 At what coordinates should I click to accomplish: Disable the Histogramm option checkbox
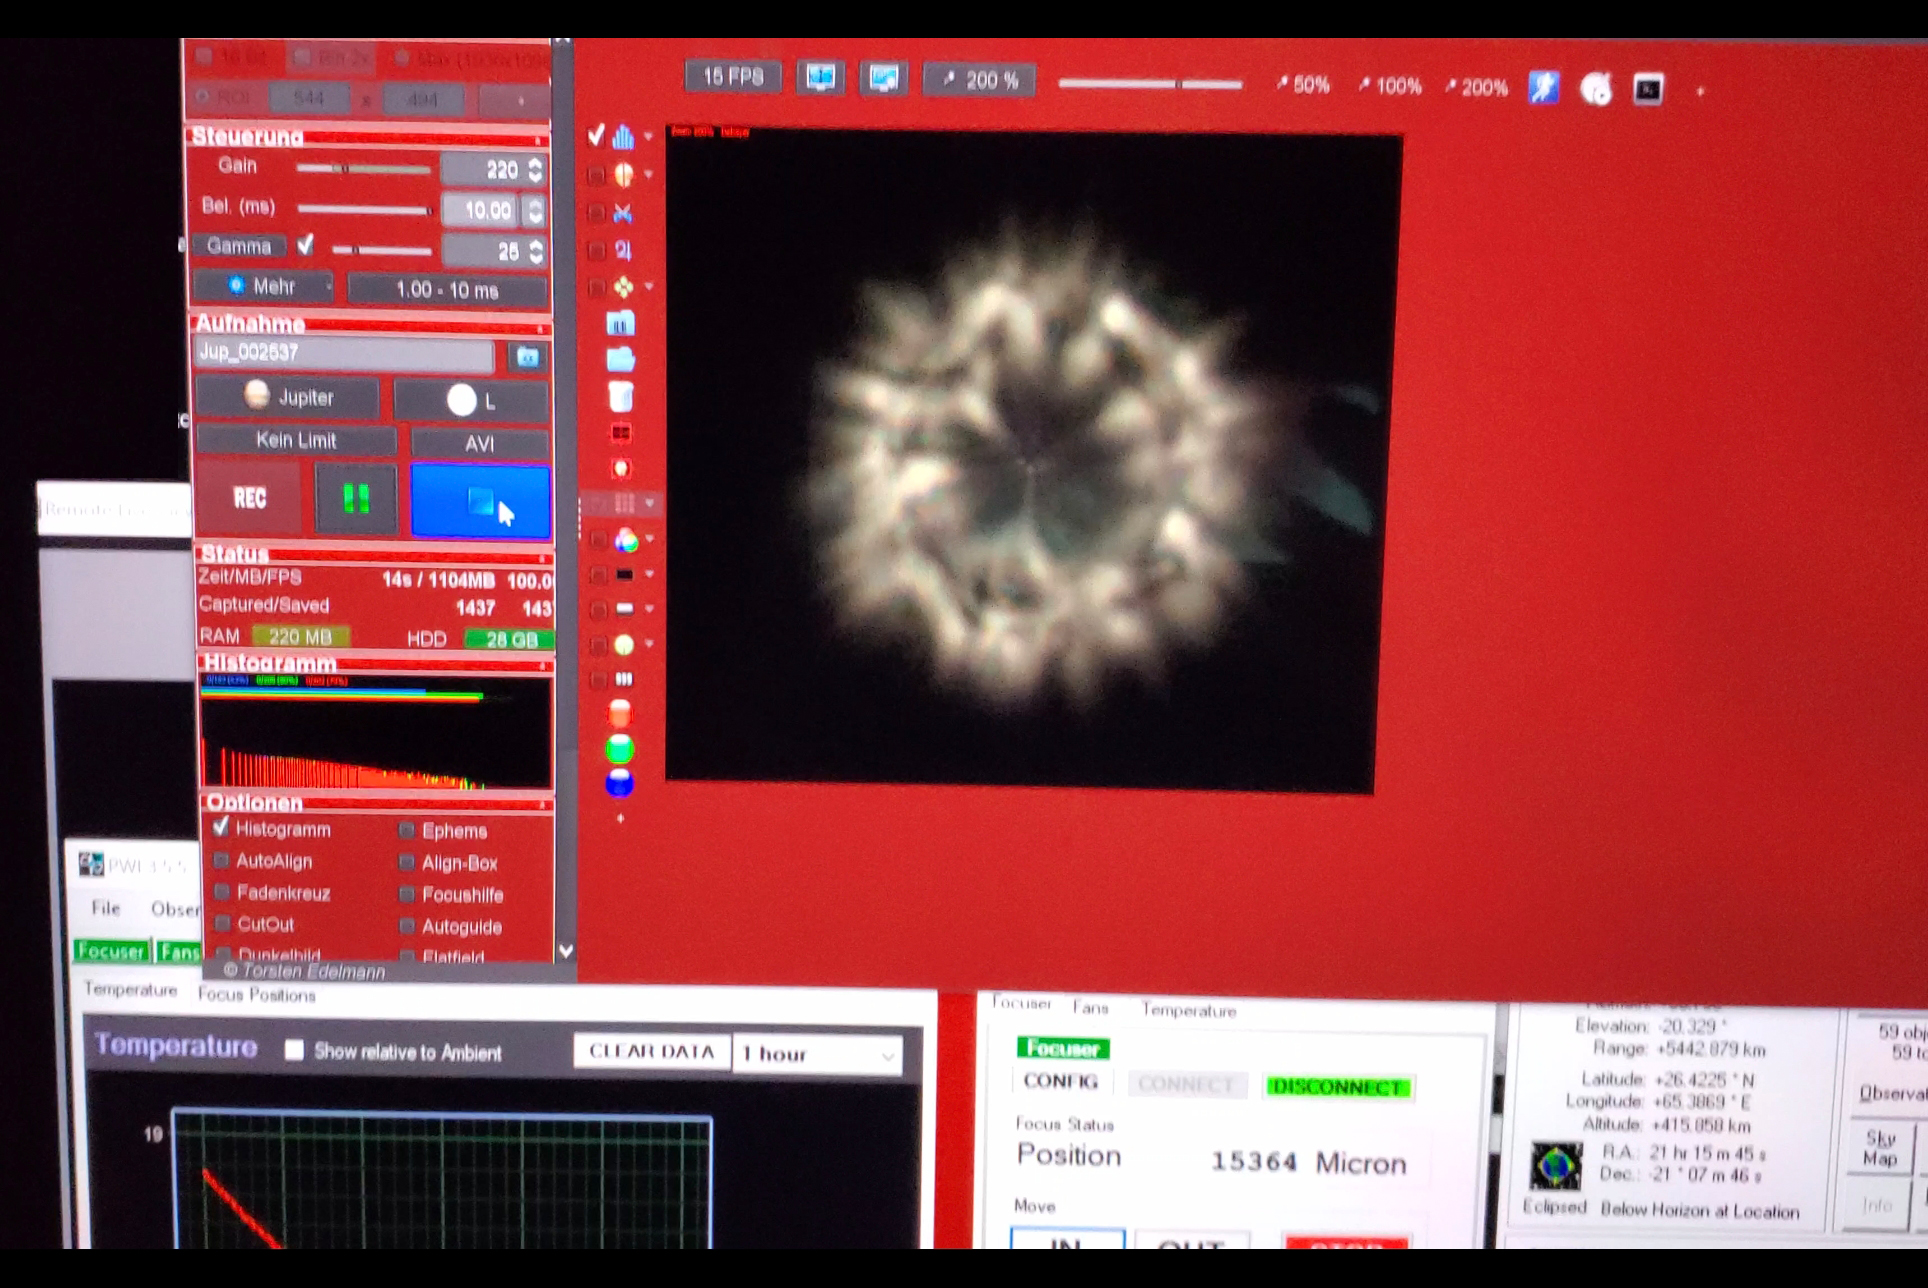click(221, 827)
